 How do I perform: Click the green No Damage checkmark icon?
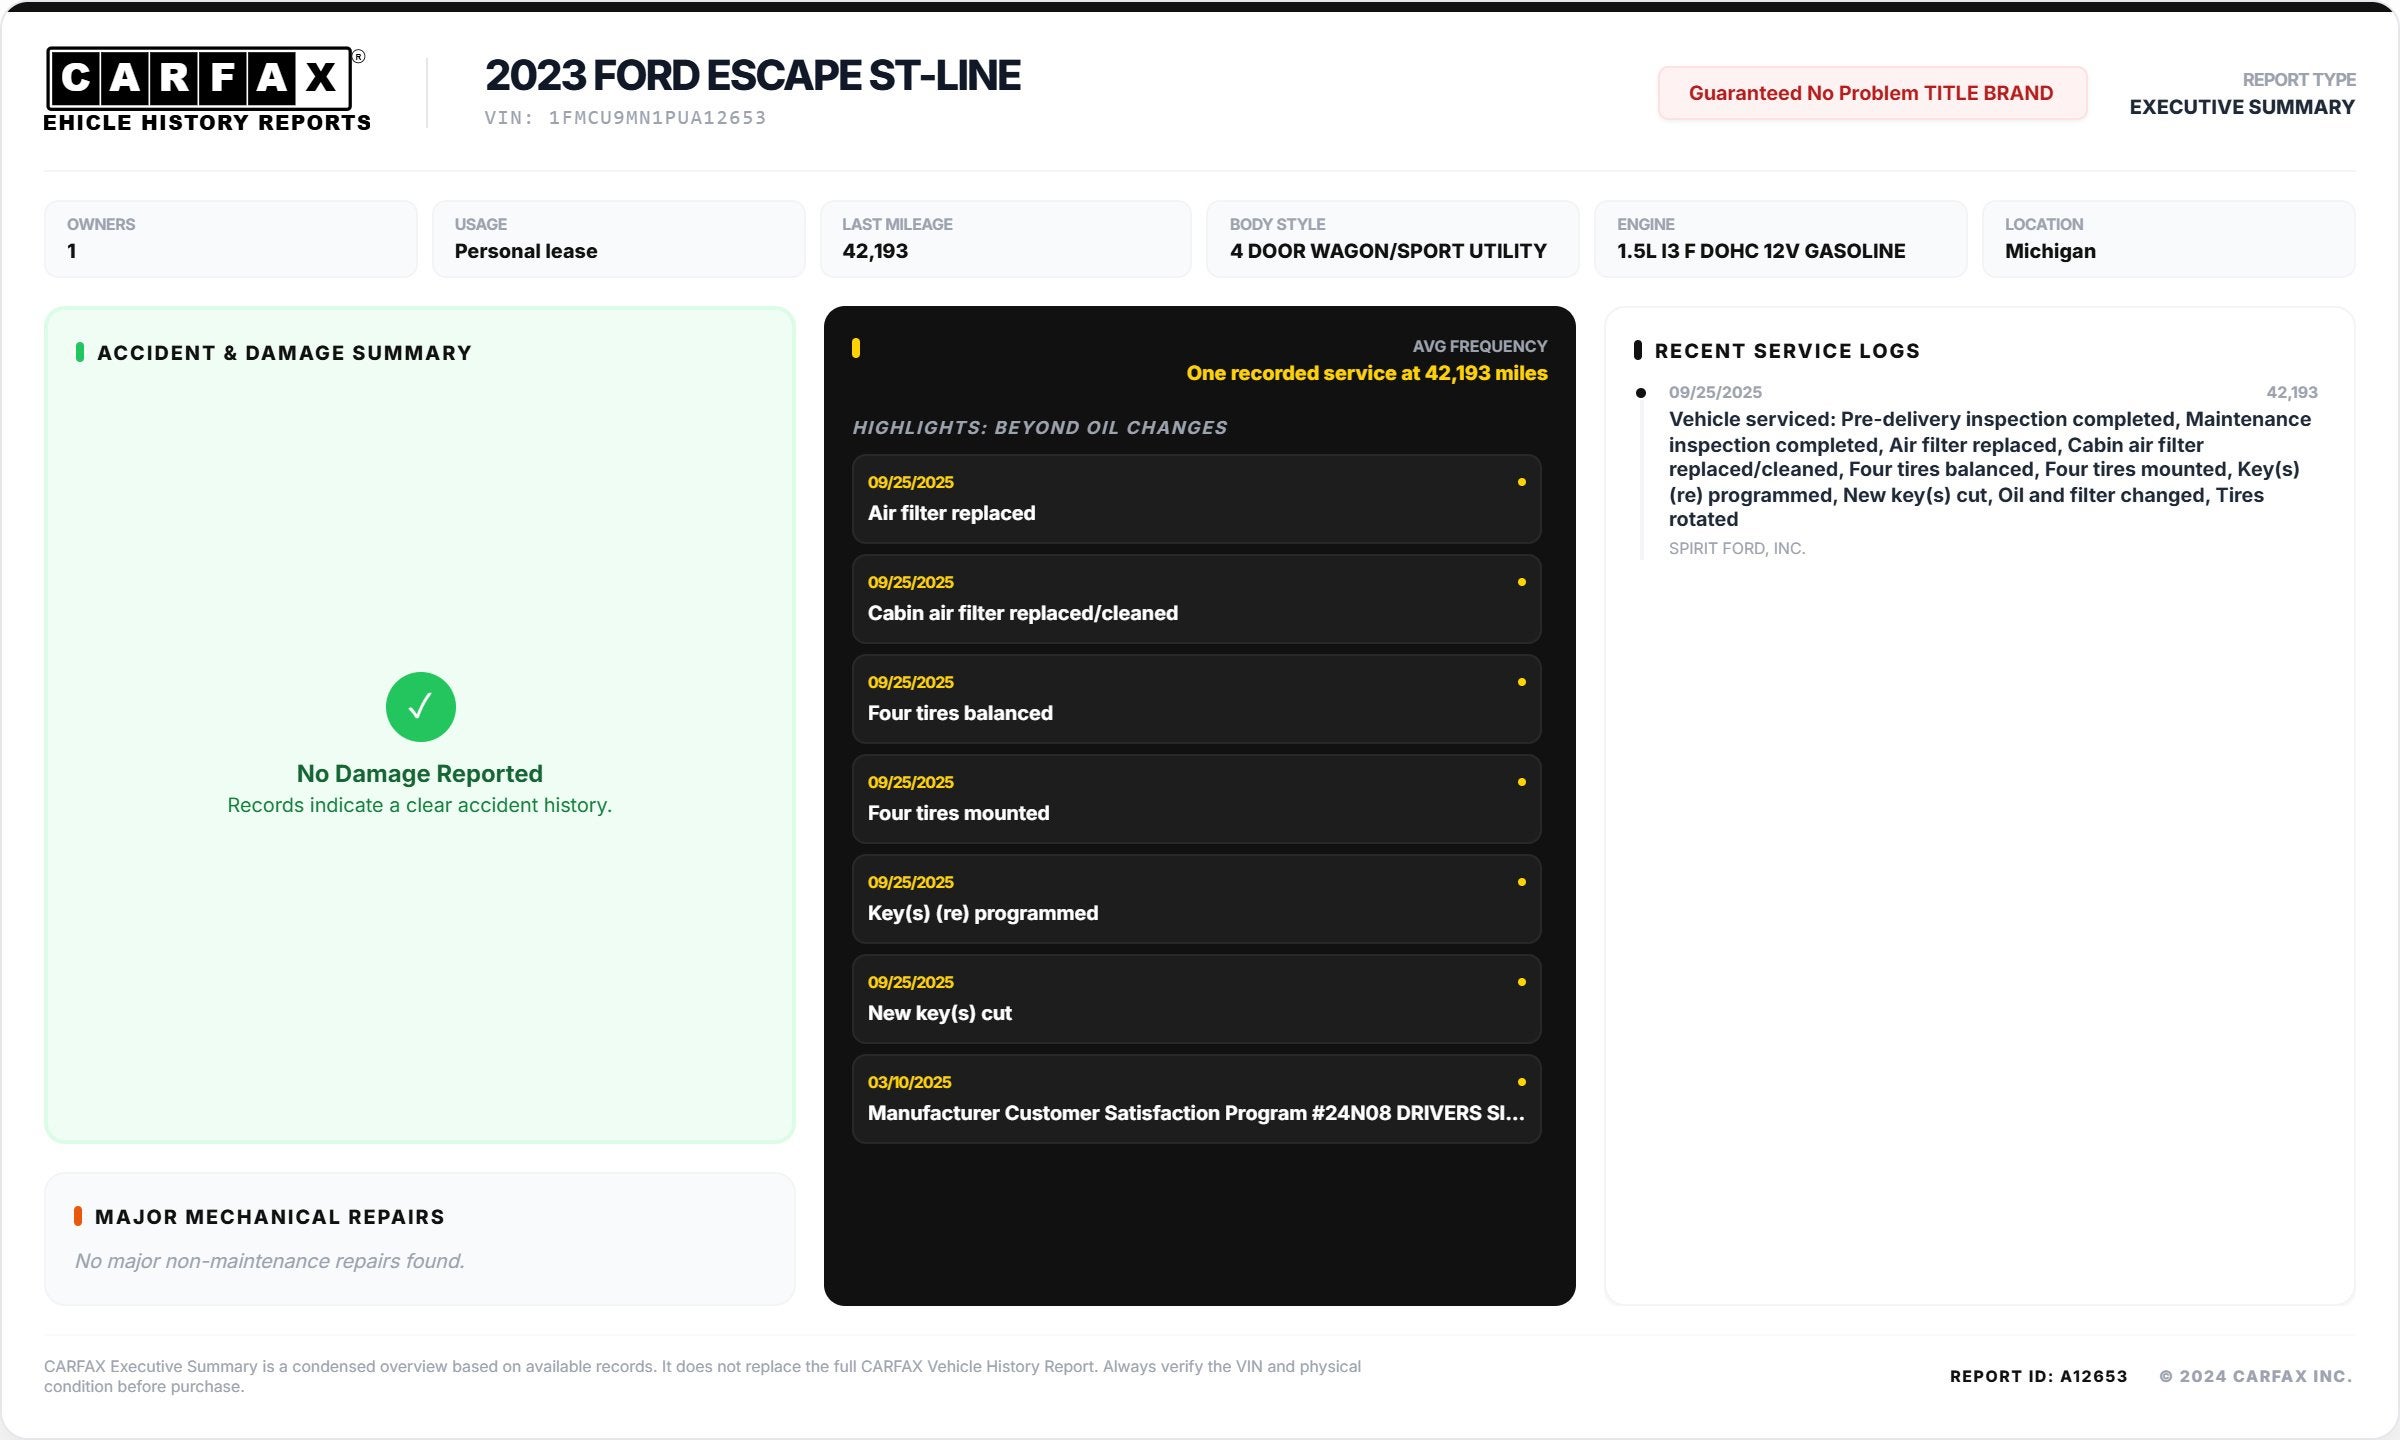click(420, 706)
